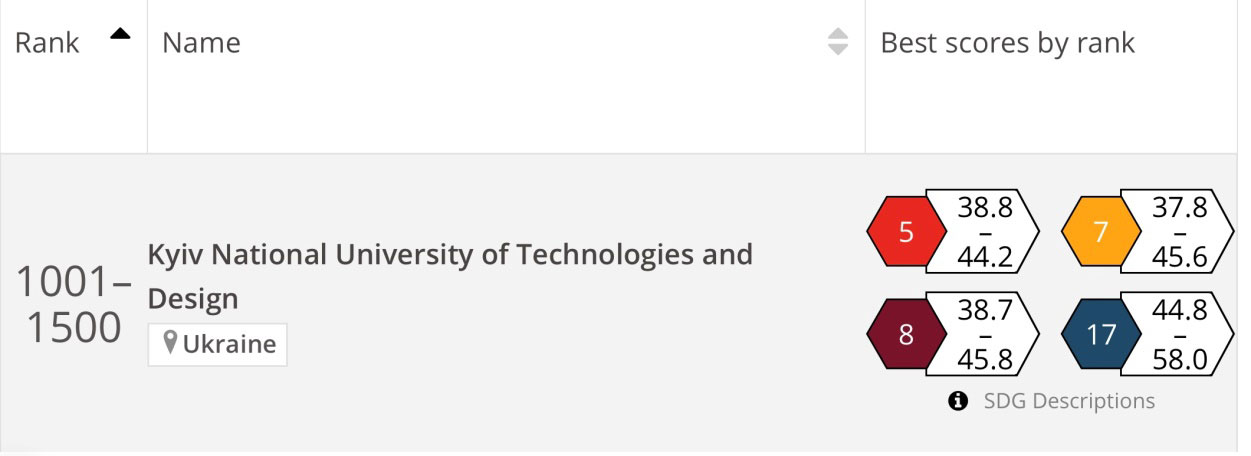Image resolution: width=1251 pixels, height=456 pixels.
Task: Click the 37.8–45.6 score box
Action: click(x=1178, y=232)
